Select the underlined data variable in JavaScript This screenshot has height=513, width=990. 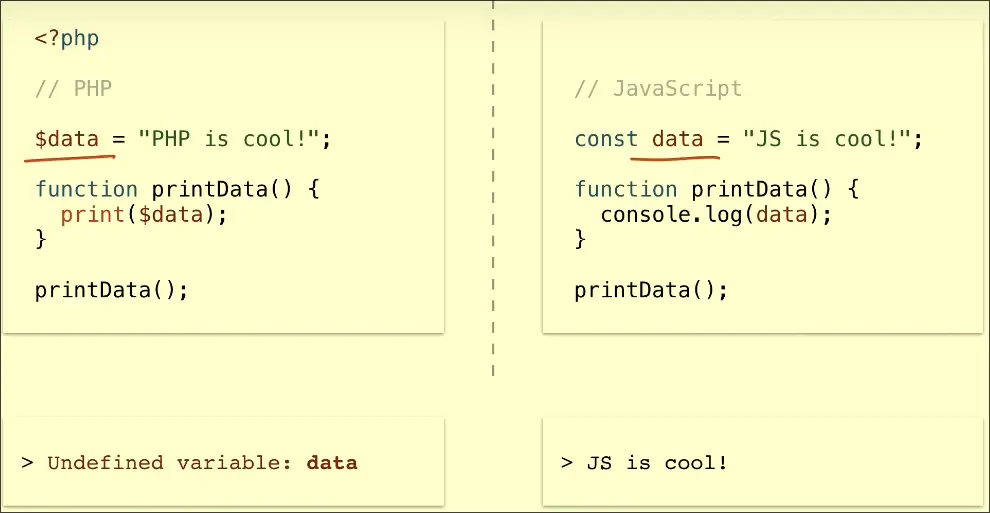tap(677, 139)
